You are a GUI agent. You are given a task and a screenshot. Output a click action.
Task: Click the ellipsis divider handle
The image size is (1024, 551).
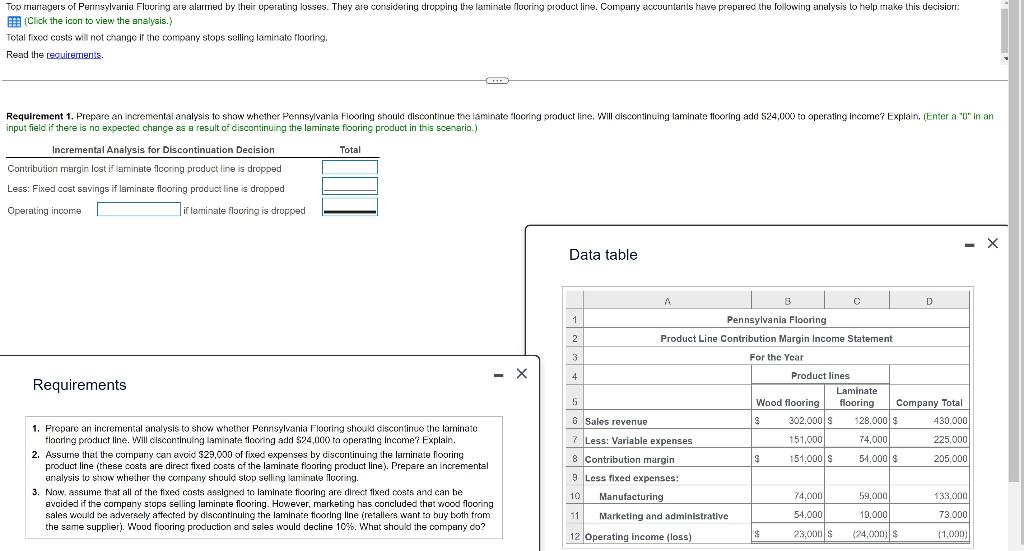click(x=497, y=81)
